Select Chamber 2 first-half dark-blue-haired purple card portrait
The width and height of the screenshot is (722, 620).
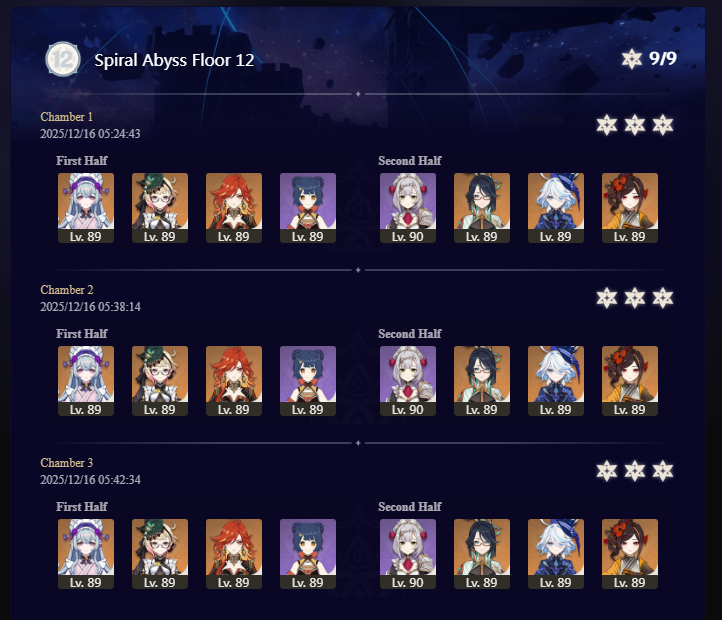pos(308,381)
